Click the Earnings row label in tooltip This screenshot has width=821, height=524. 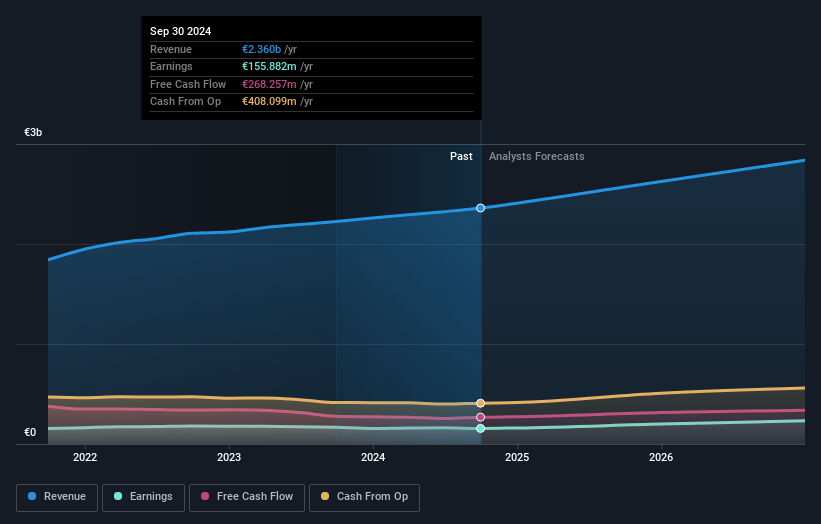(171, 66)
